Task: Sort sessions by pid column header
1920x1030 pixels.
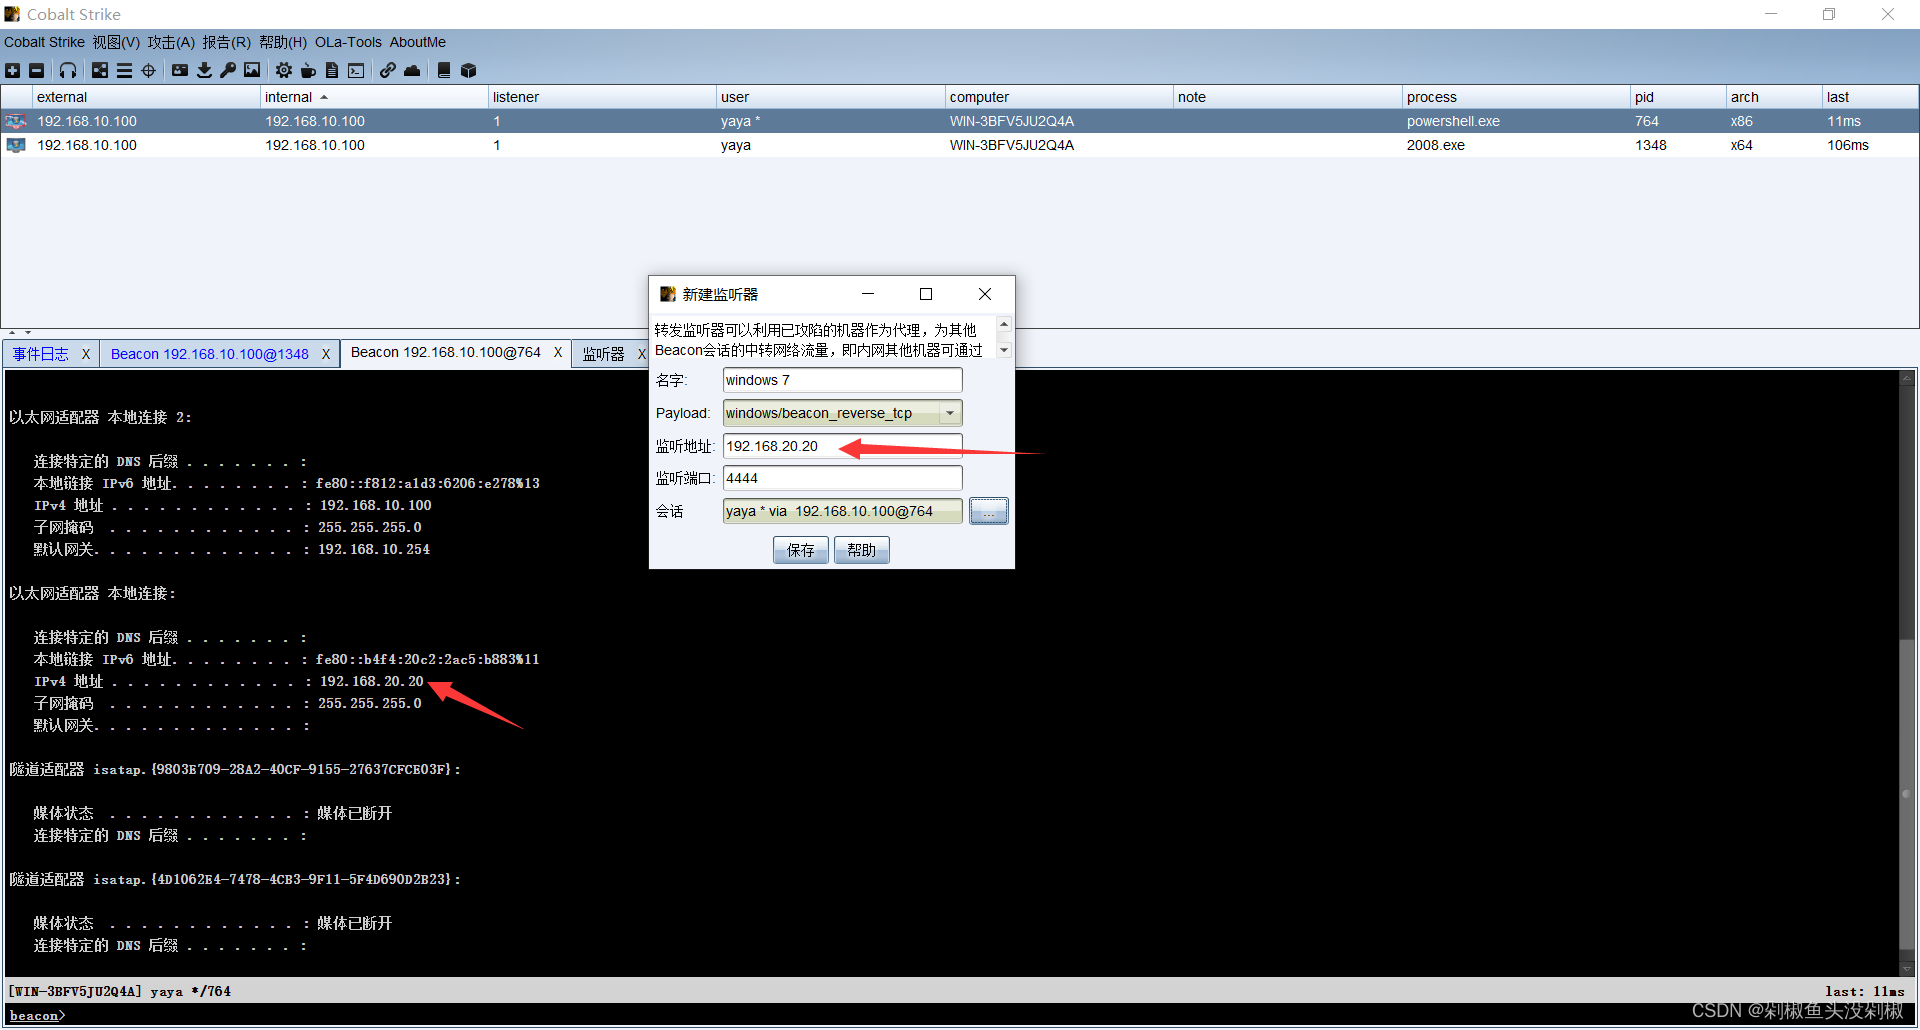Action: click(1678, 97)
